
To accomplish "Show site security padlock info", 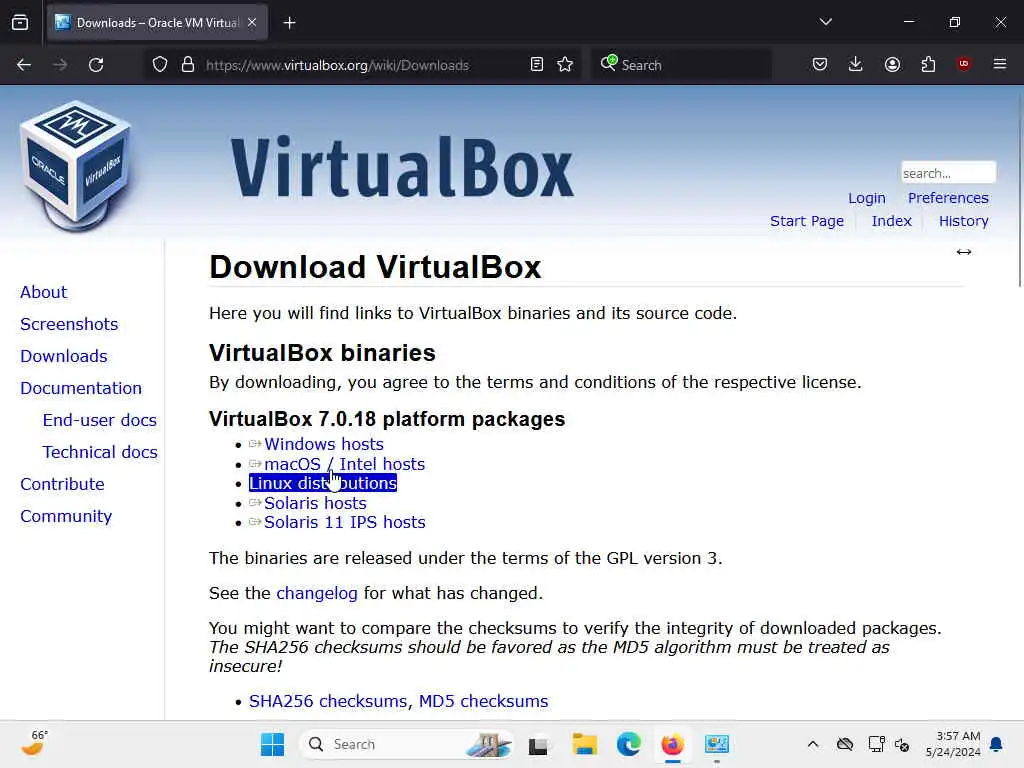I will pyautogui.click(x=188, y=65).
